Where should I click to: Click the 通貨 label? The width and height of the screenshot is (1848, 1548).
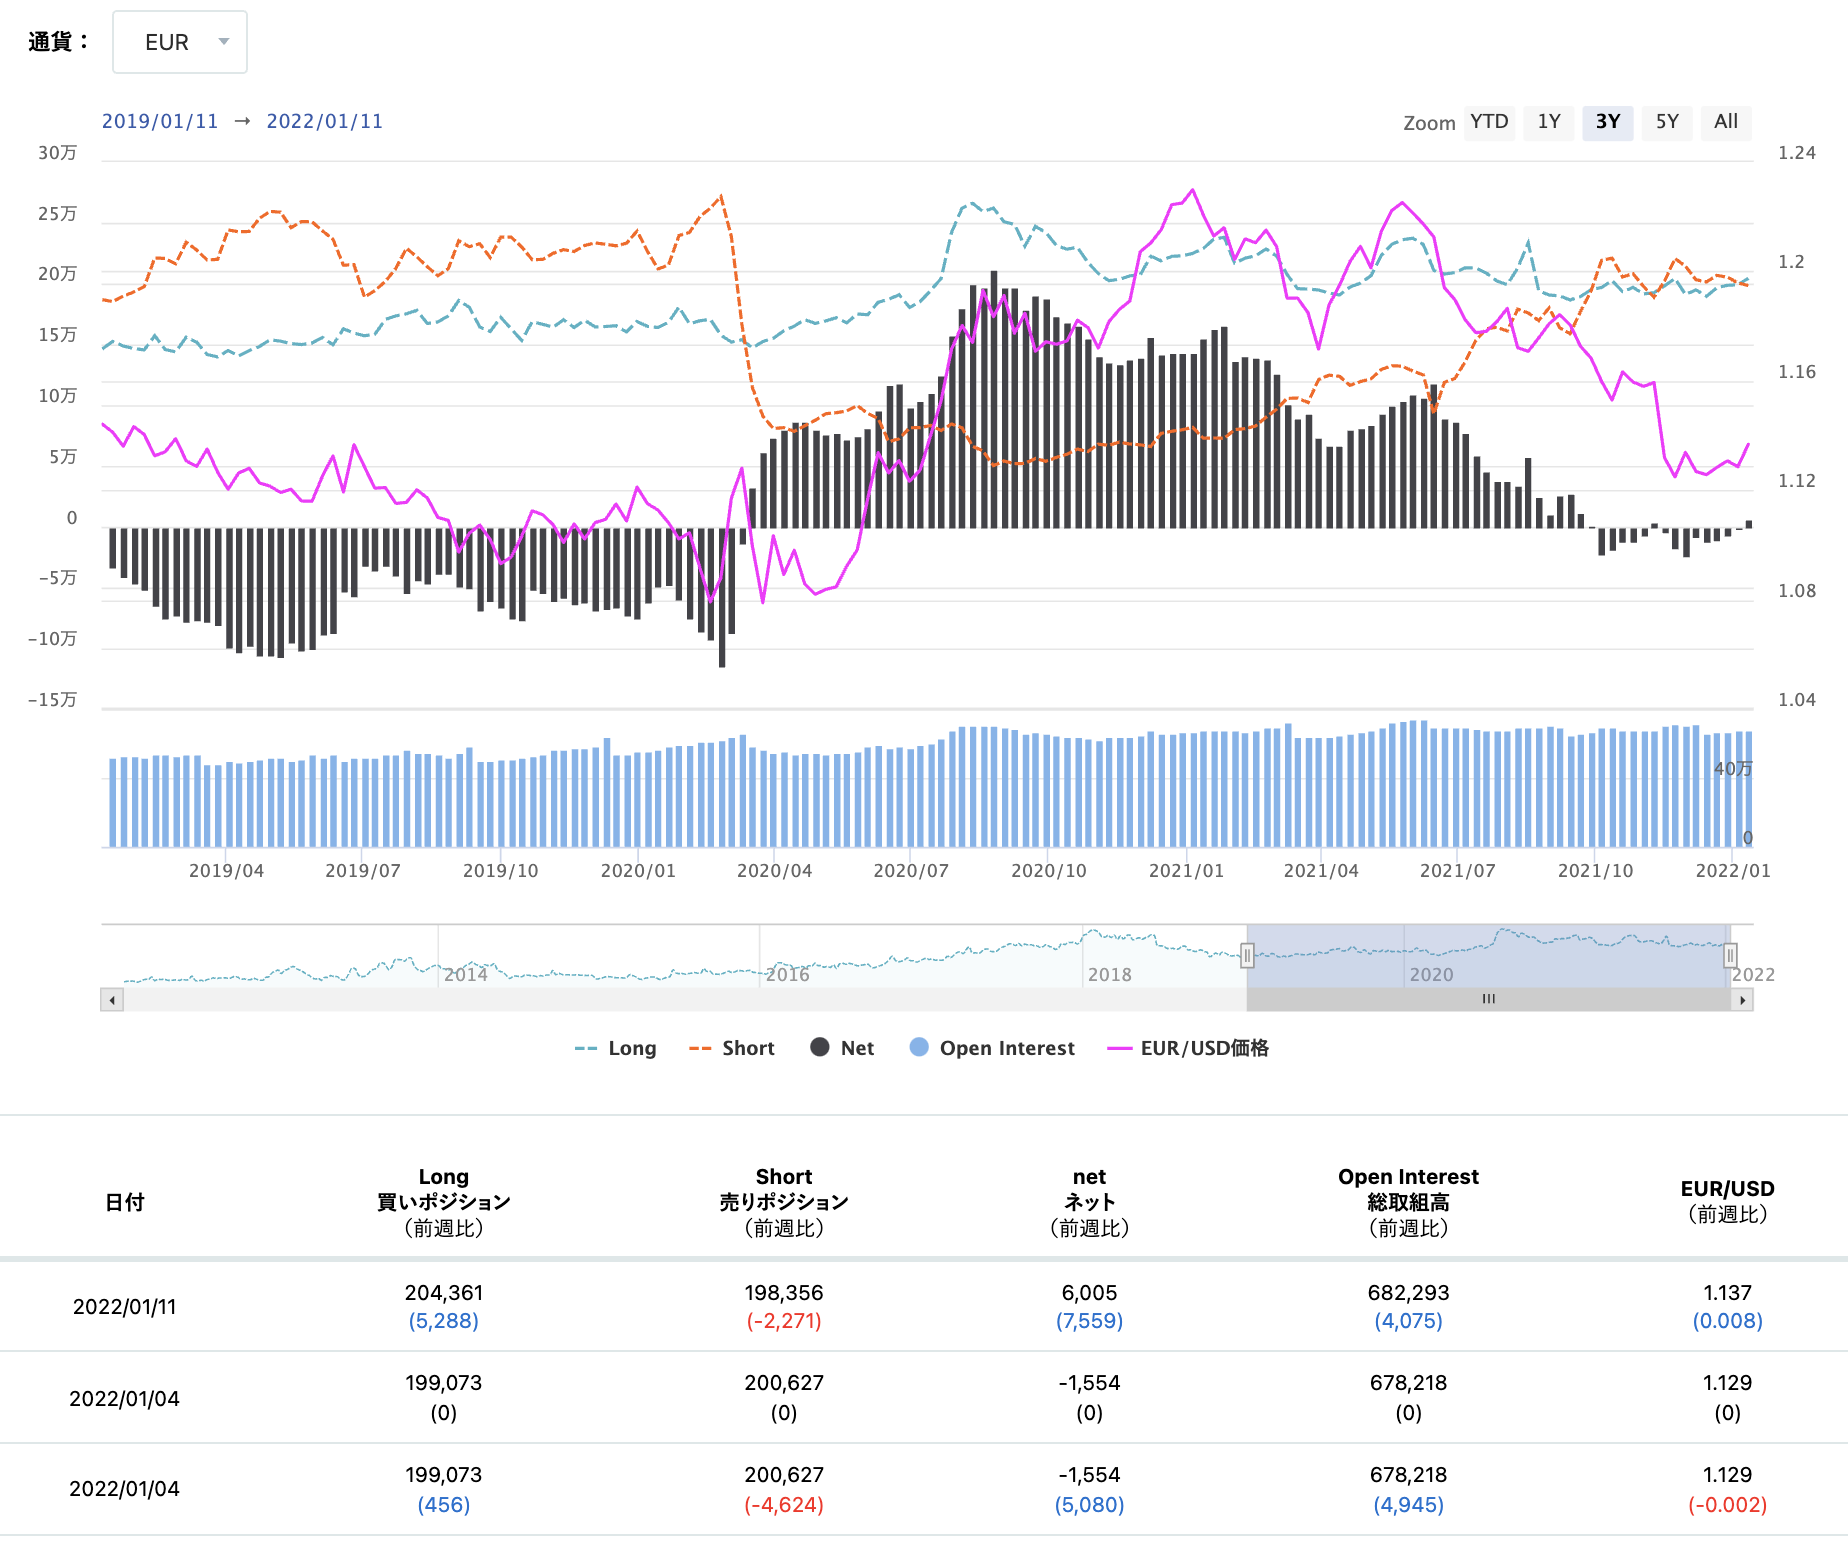tap(58, 42)
